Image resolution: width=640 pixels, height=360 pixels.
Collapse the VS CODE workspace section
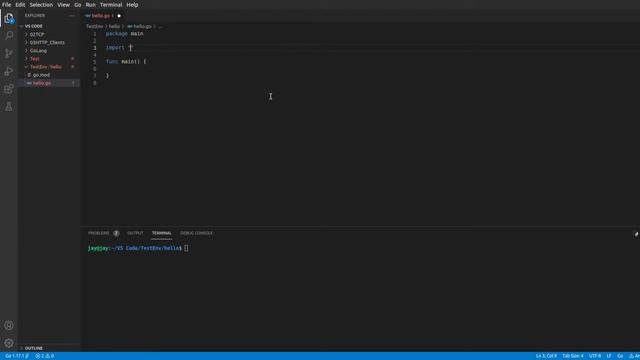tap(49, 26)
